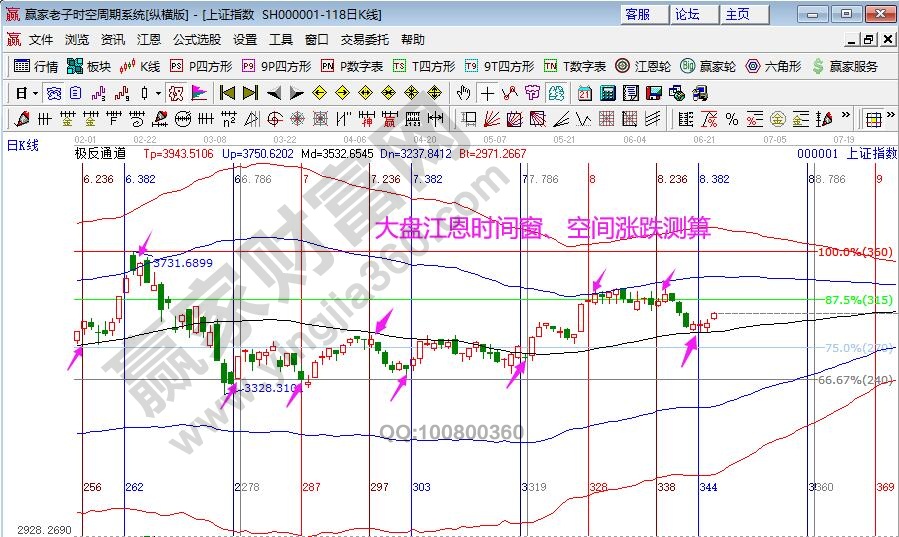Click the calendar icon in the toolbar
This screenshot has width=899, height=537.
[x=582, y=93]
